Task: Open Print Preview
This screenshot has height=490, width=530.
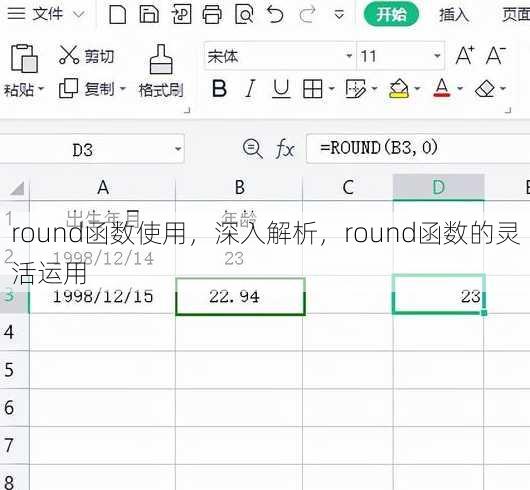Action: coord(244,15)
